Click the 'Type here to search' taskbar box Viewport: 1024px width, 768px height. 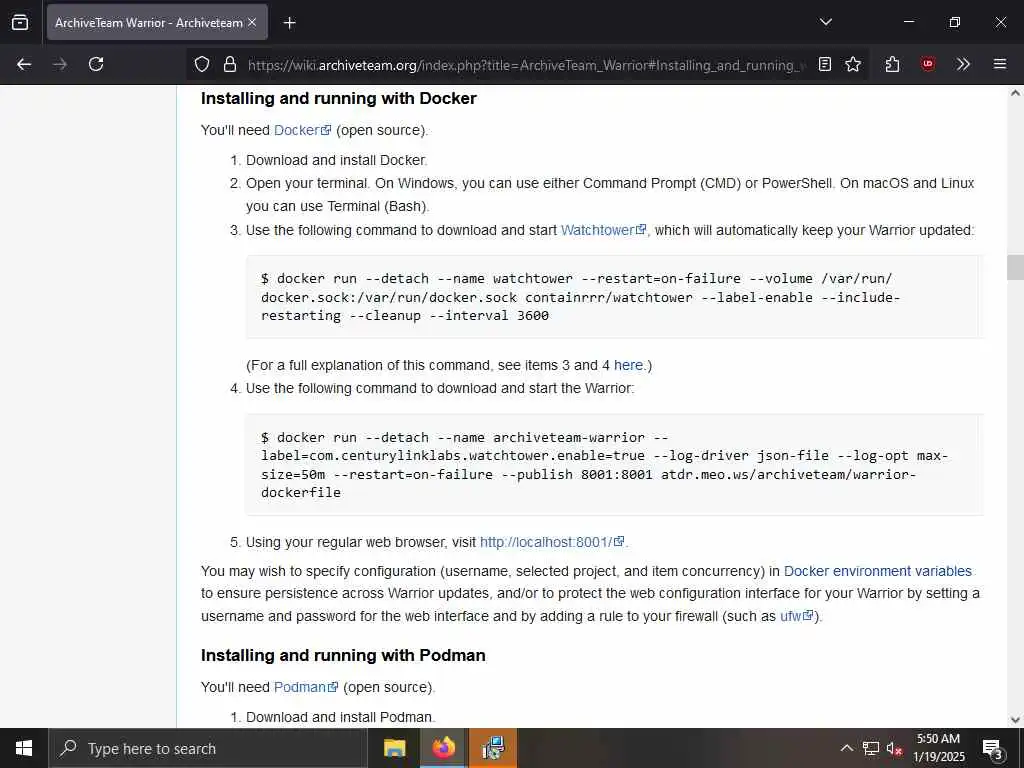click(x=208, y=748)
